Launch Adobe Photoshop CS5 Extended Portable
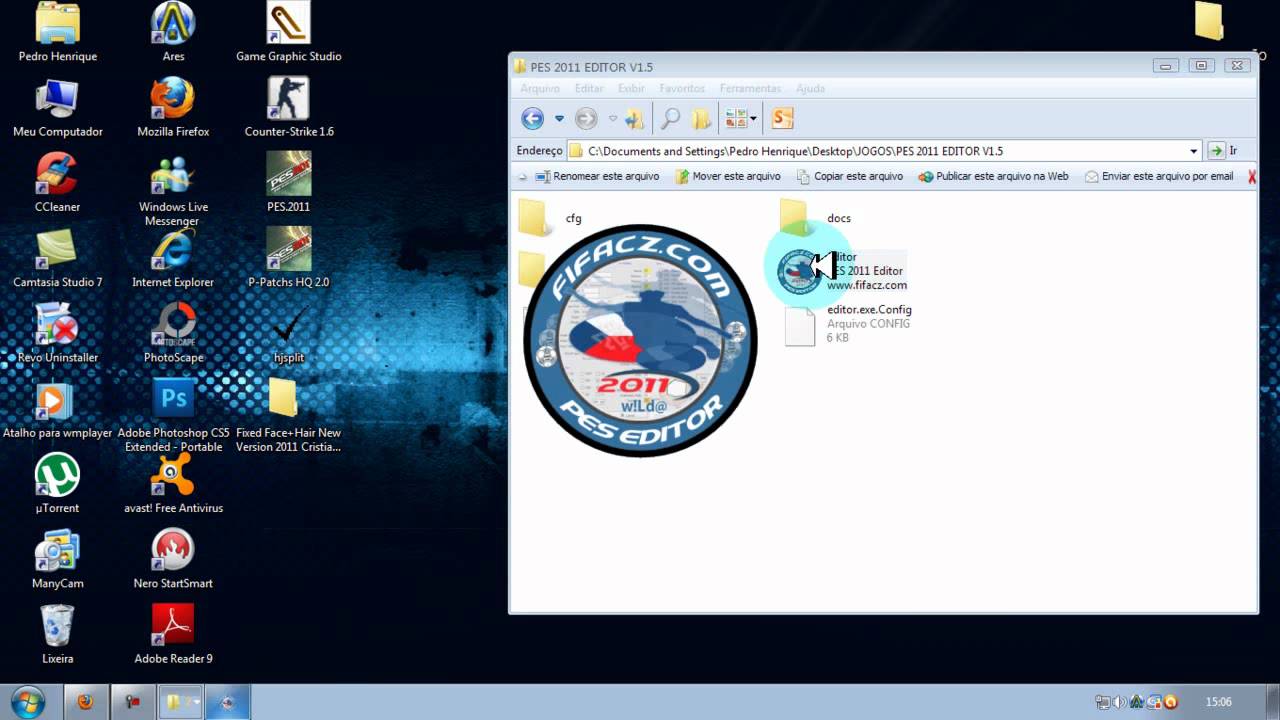 [x=173, y=399]
